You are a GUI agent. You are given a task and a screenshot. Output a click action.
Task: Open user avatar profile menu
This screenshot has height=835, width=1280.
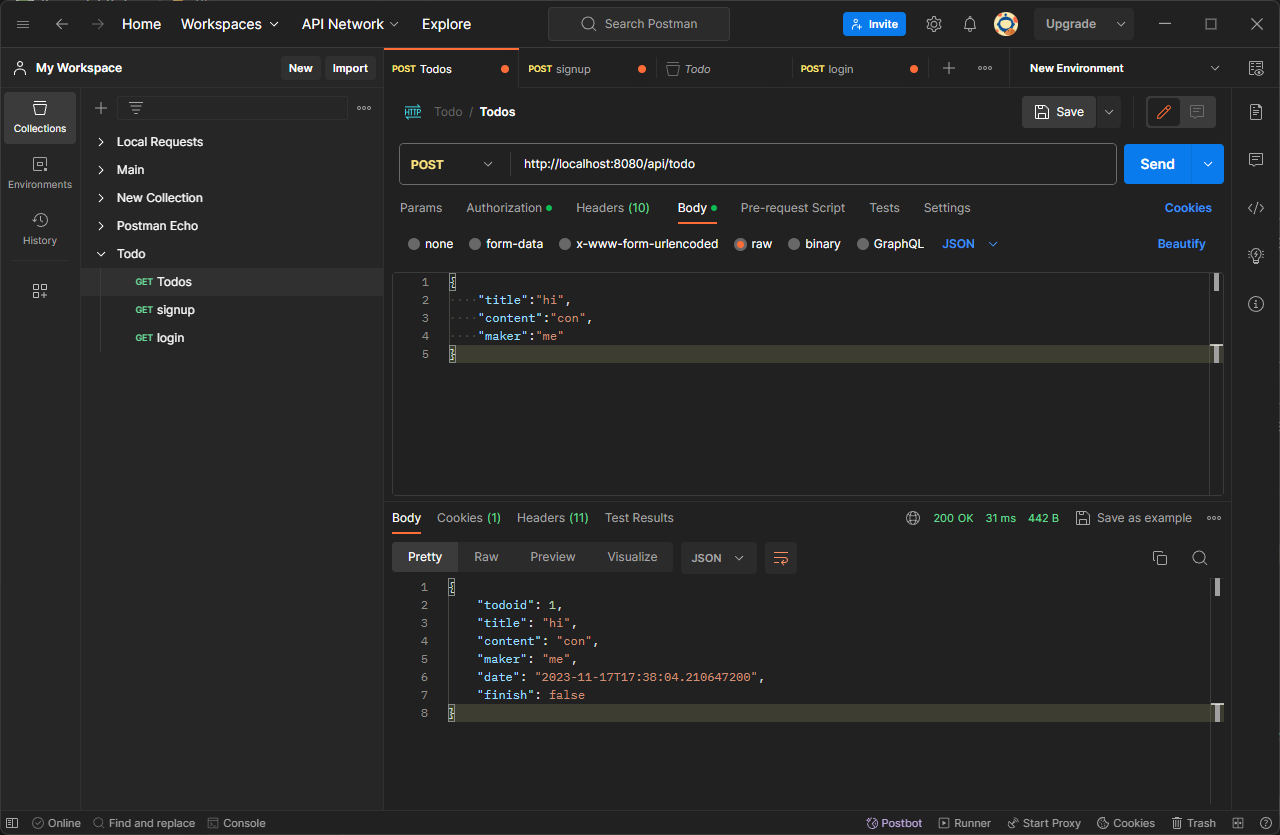(x=1006, y=24)
